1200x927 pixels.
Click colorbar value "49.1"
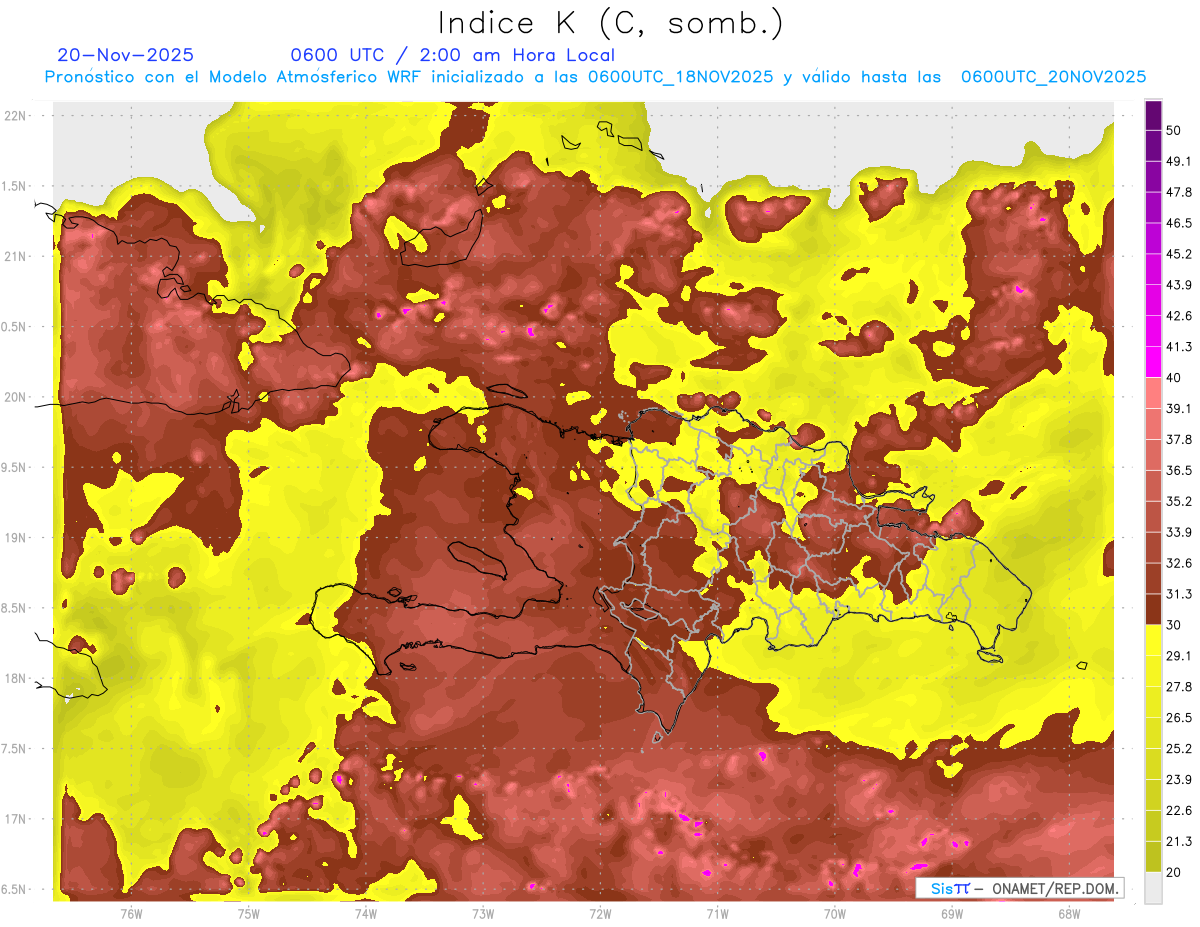point(1179,161)
